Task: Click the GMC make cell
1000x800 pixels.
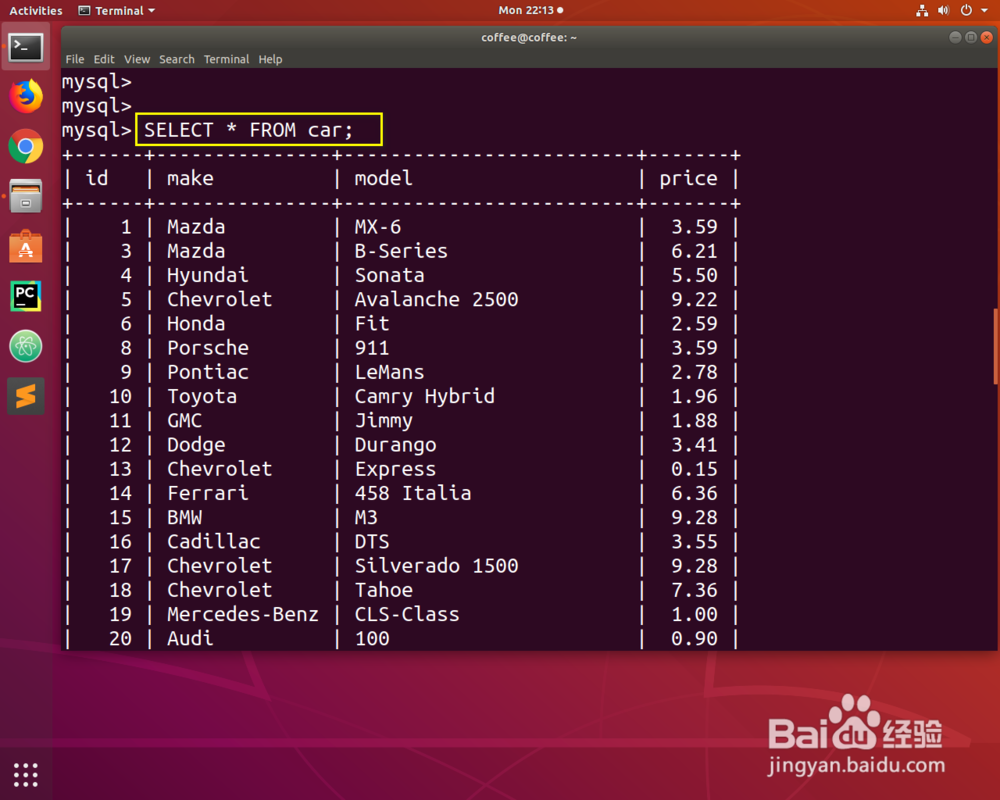Action: [184, 421]
